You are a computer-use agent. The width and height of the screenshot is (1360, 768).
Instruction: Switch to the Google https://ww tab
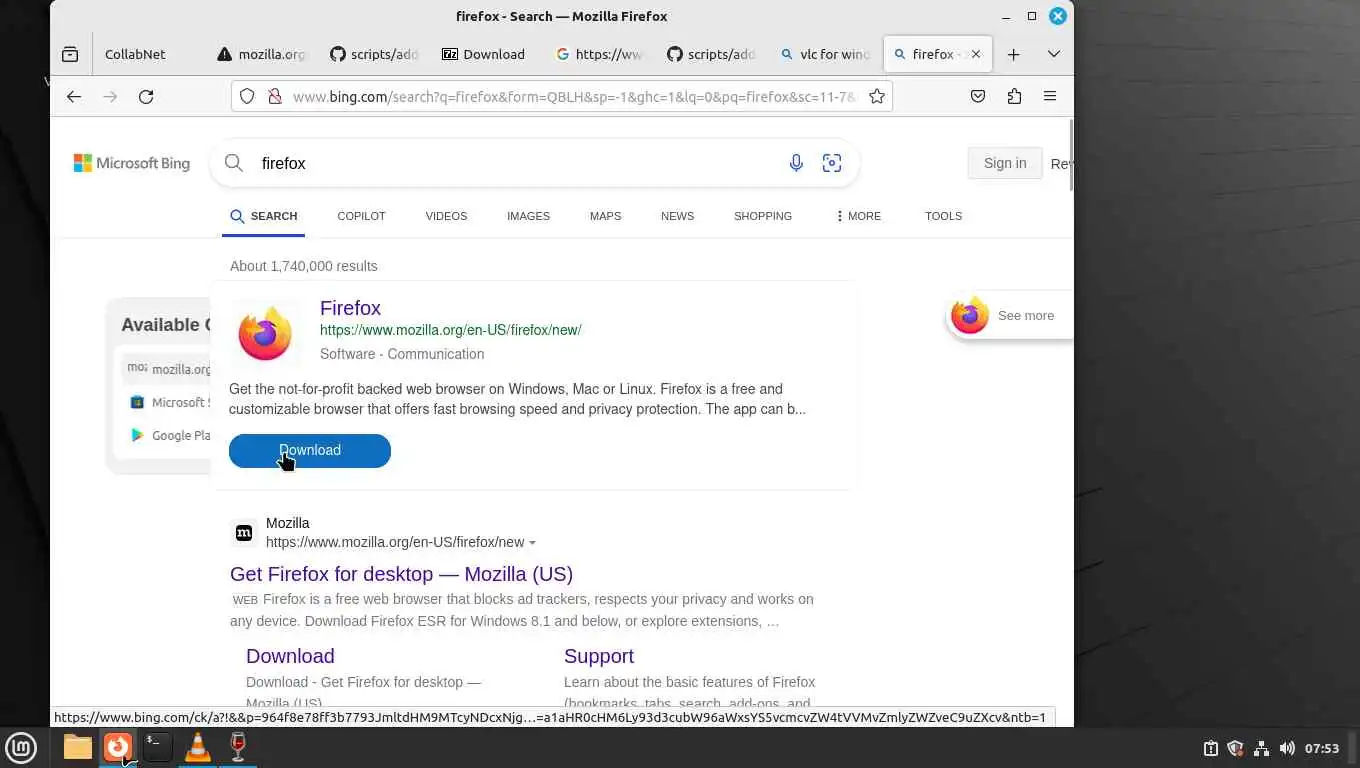[600, 54]
